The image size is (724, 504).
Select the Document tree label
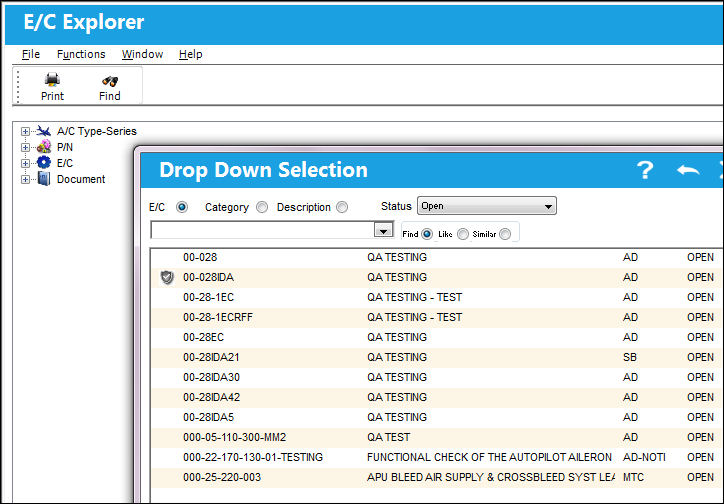point(81,179)
